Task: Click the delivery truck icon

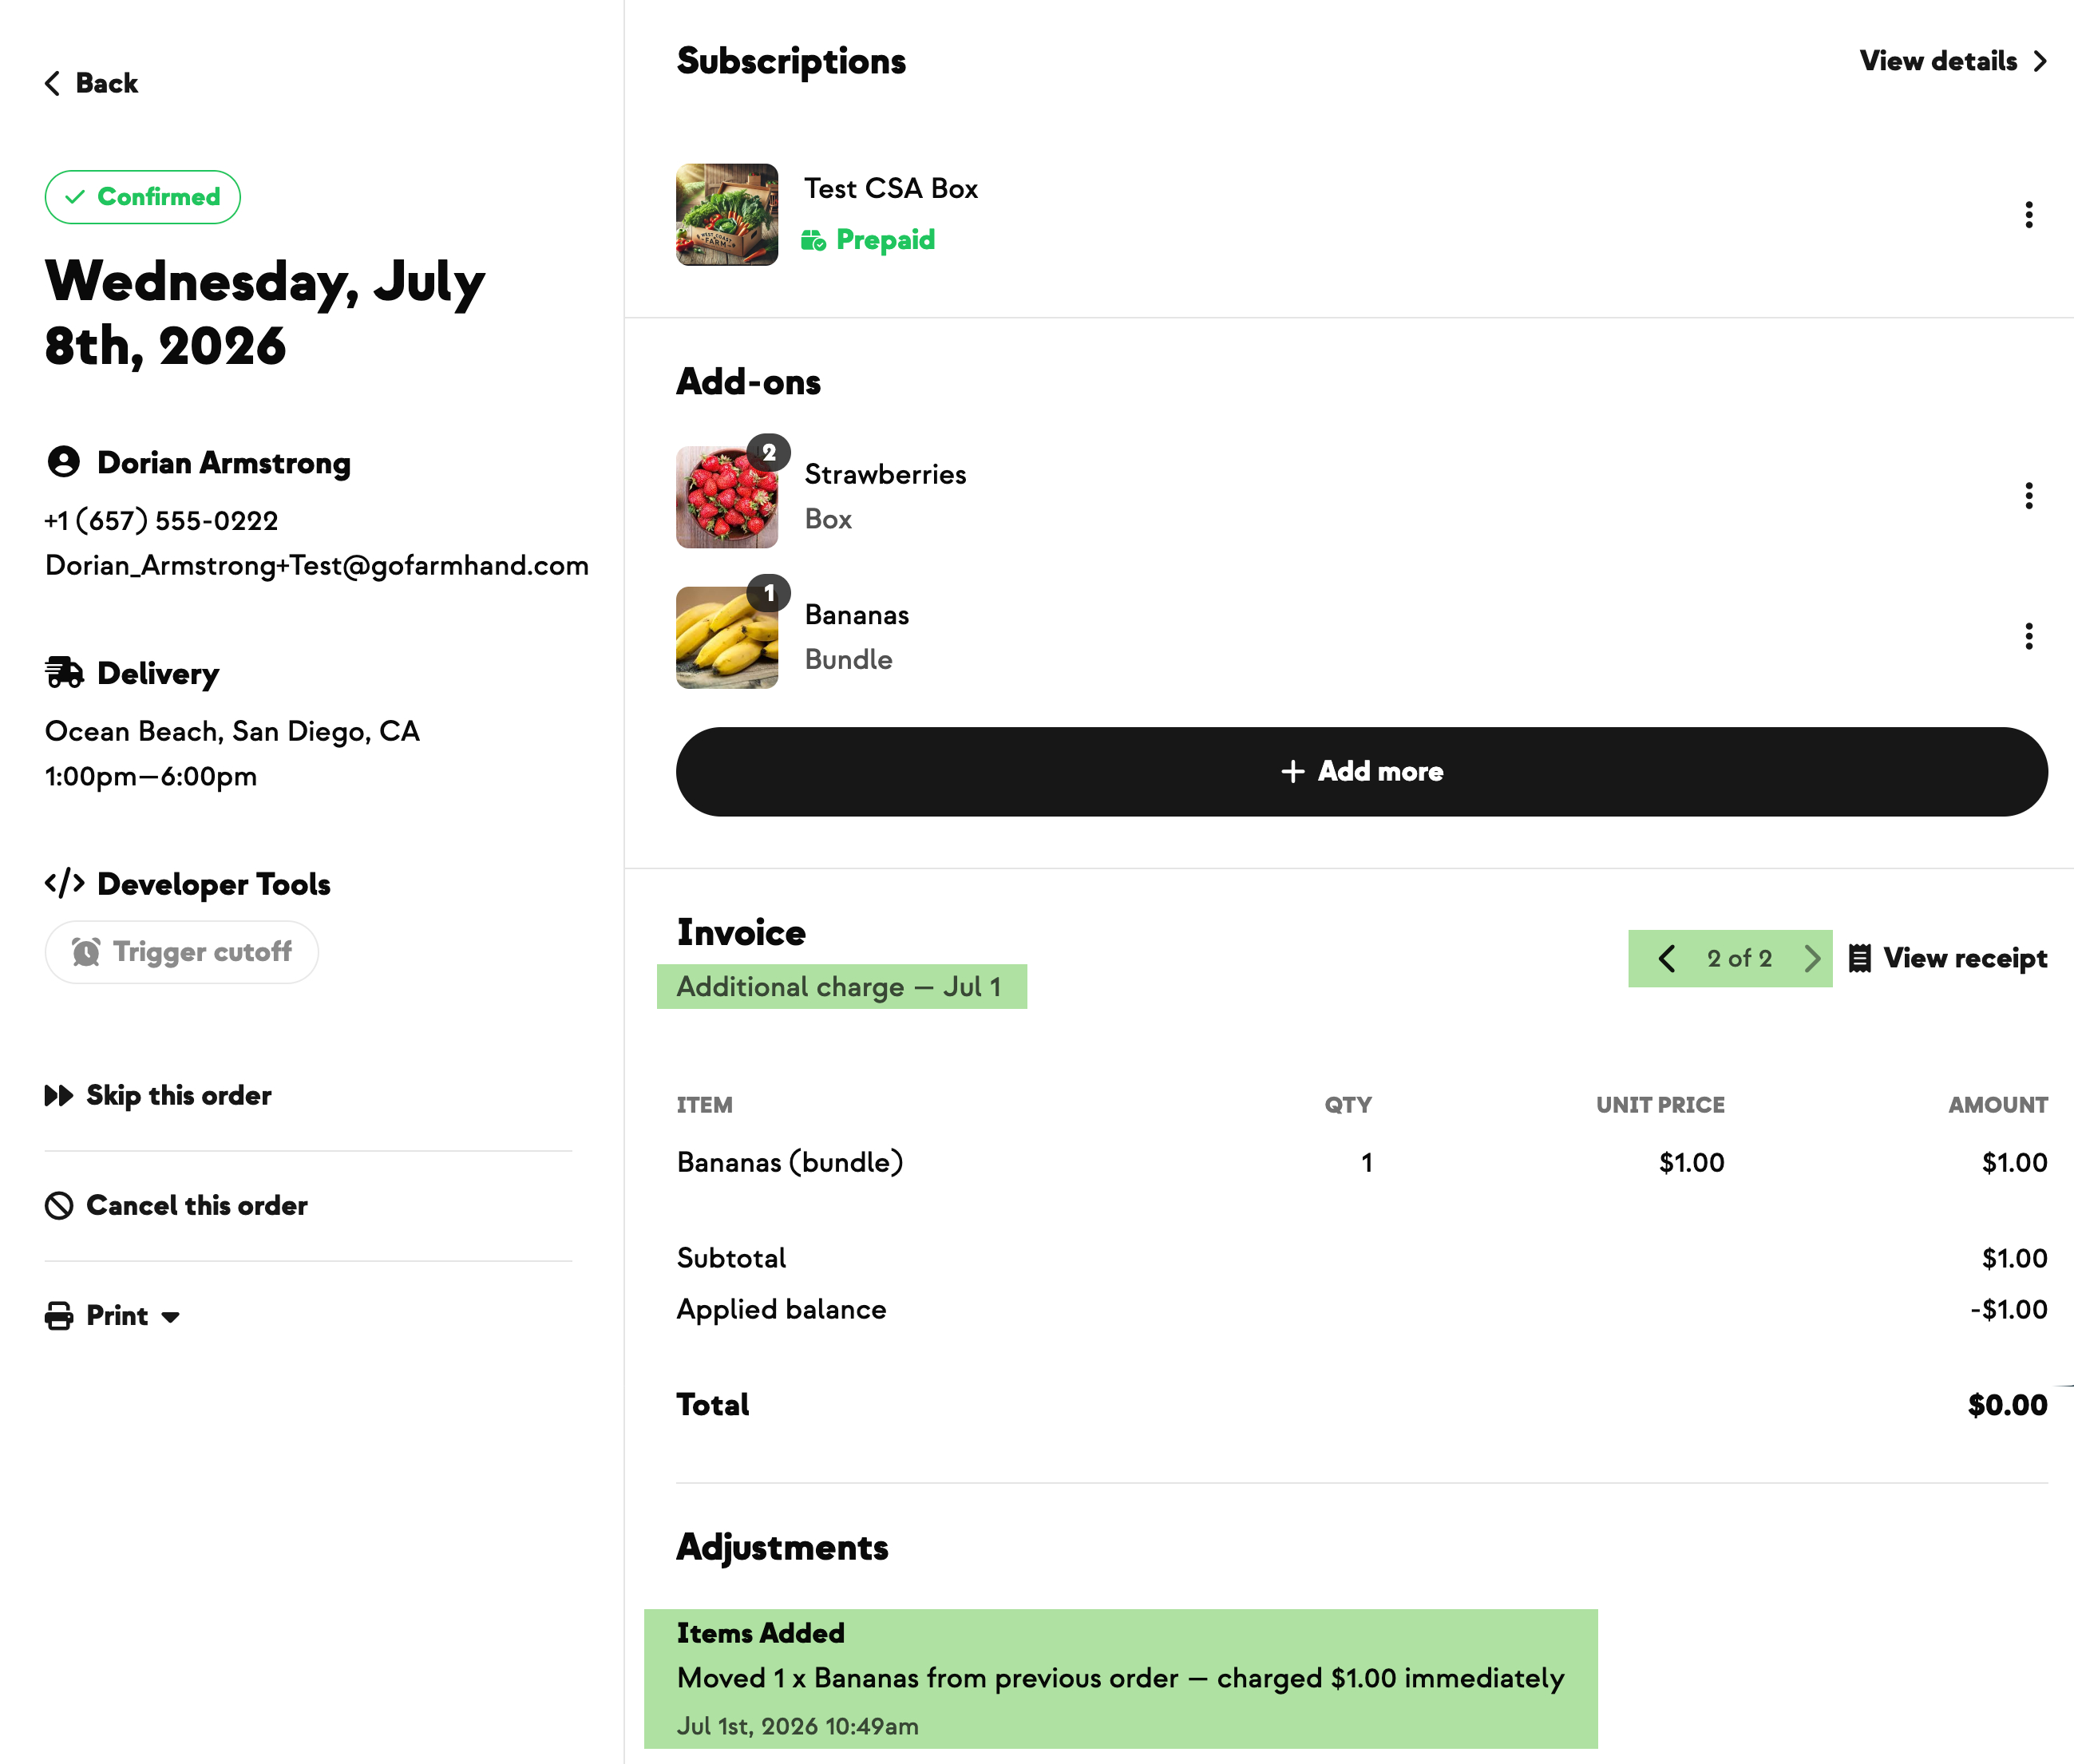Action: [x=64, y=673]
